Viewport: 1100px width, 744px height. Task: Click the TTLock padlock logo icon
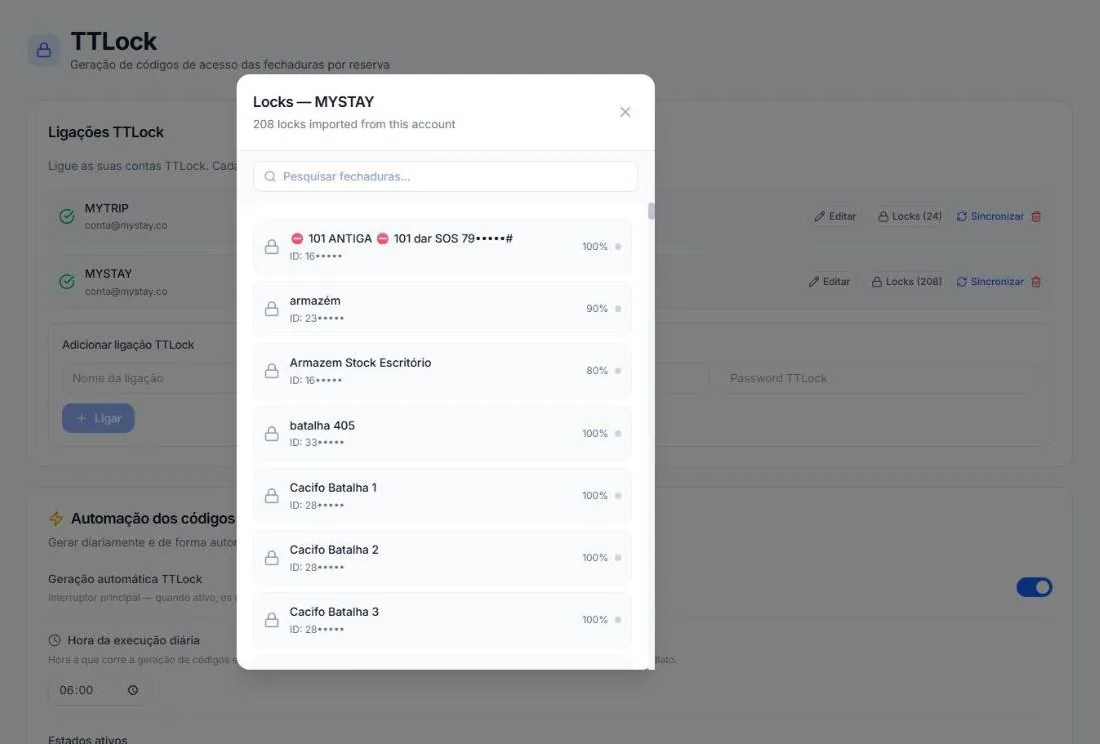tap(43, 50)
